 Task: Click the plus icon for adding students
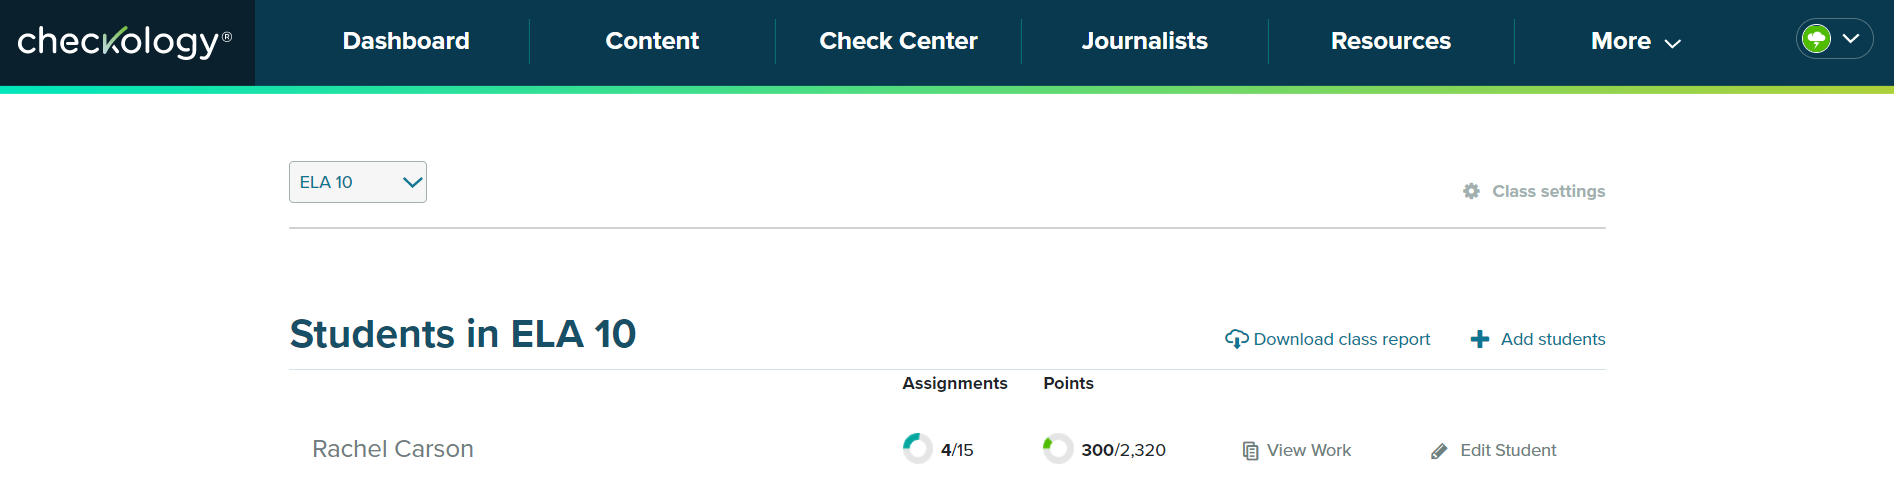[1480, 339]
